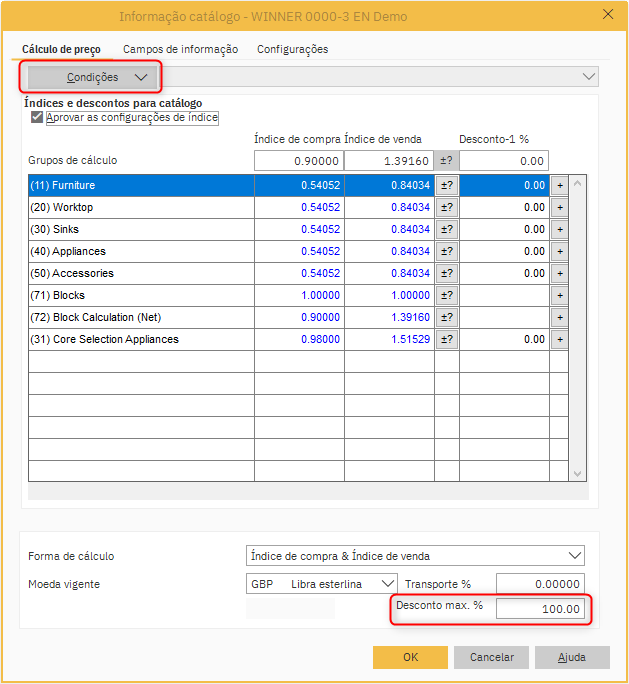
Task: Click scrollbar down arrow in groups table
Action: pyautogui.click(x=577, y=474)
